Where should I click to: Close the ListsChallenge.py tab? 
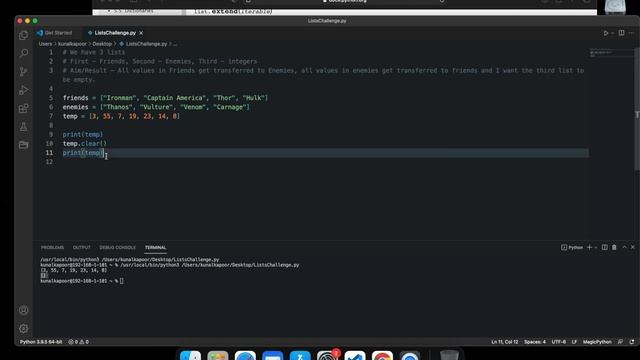click(x=141, y=33)
